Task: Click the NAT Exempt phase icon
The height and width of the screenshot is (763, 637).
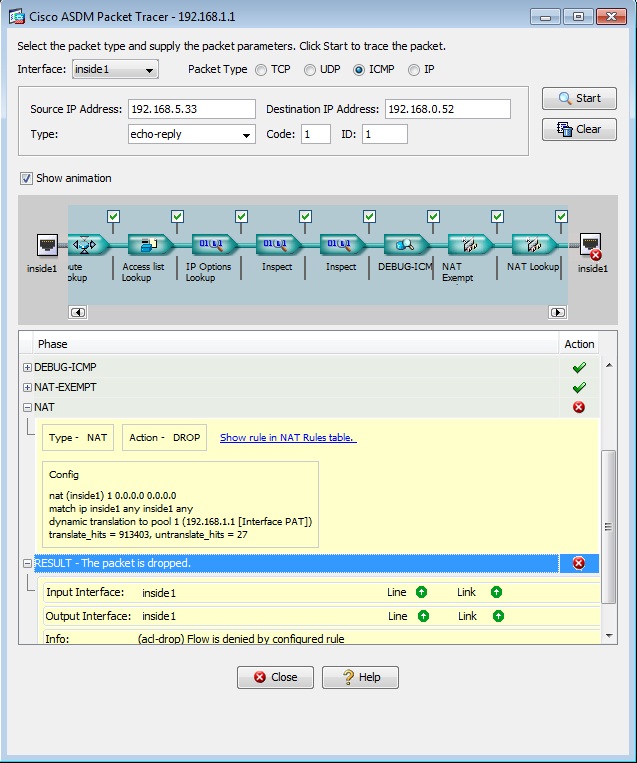Action: [471, 244]
